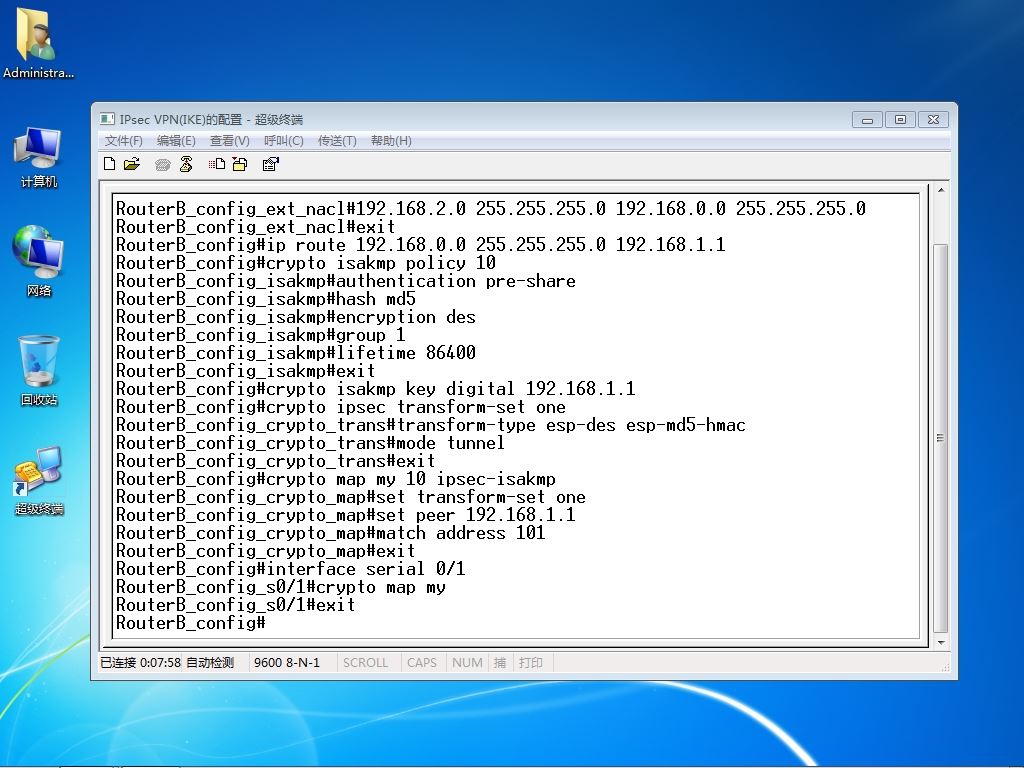This screenshot has width=1024, height=768.
Task: Click the line 'transform-type esp-des esp-md5-hmac'
Action: coord(430,425)
